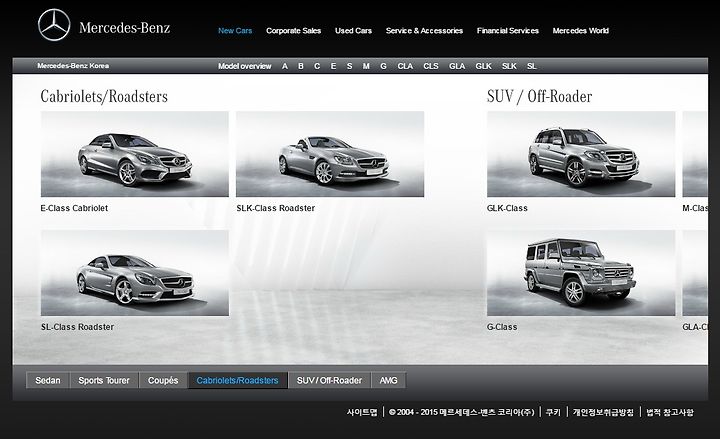This screenshot has height=439, width=720.
Task: Open the GLK-Class SUV image
Action: pyautogui.click(x=581, y=154)
